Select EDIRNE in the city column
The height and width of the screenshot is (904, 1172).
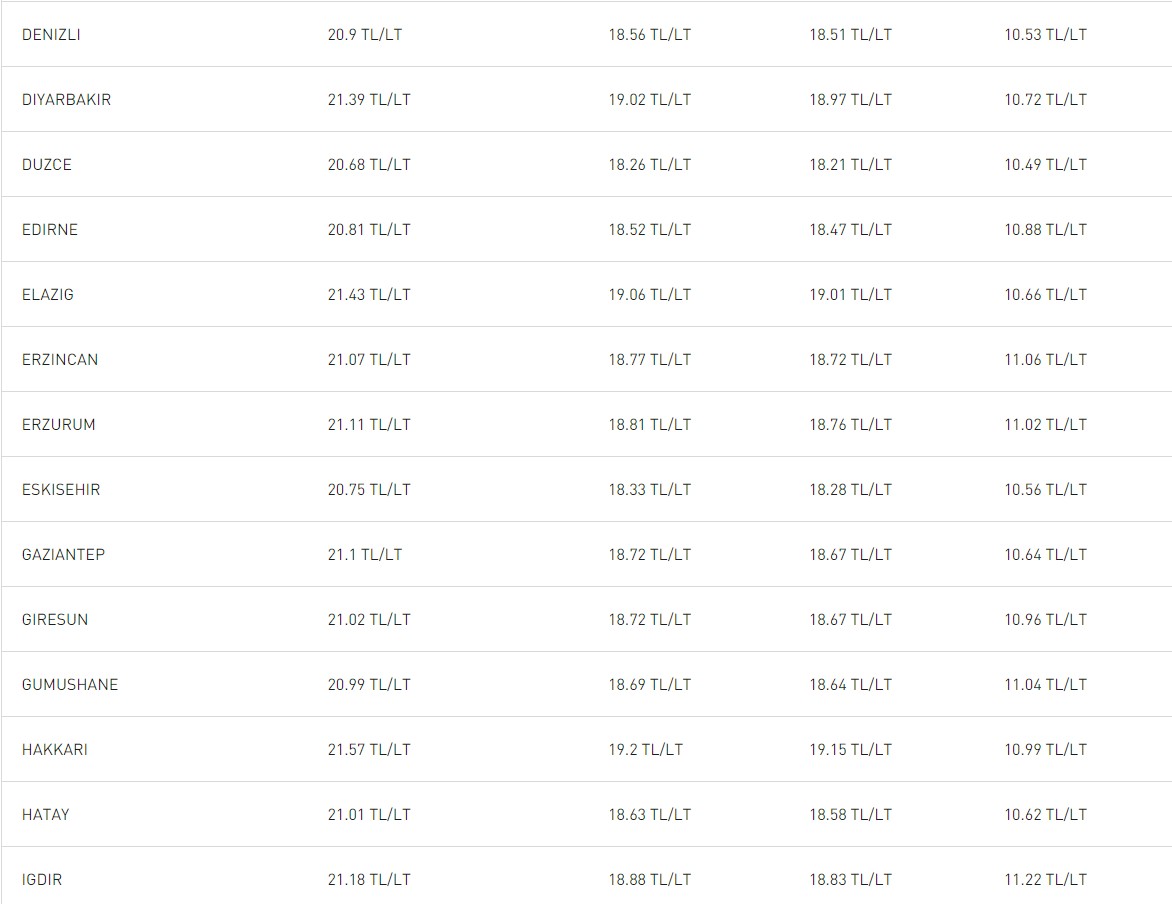tap(50, 230)
